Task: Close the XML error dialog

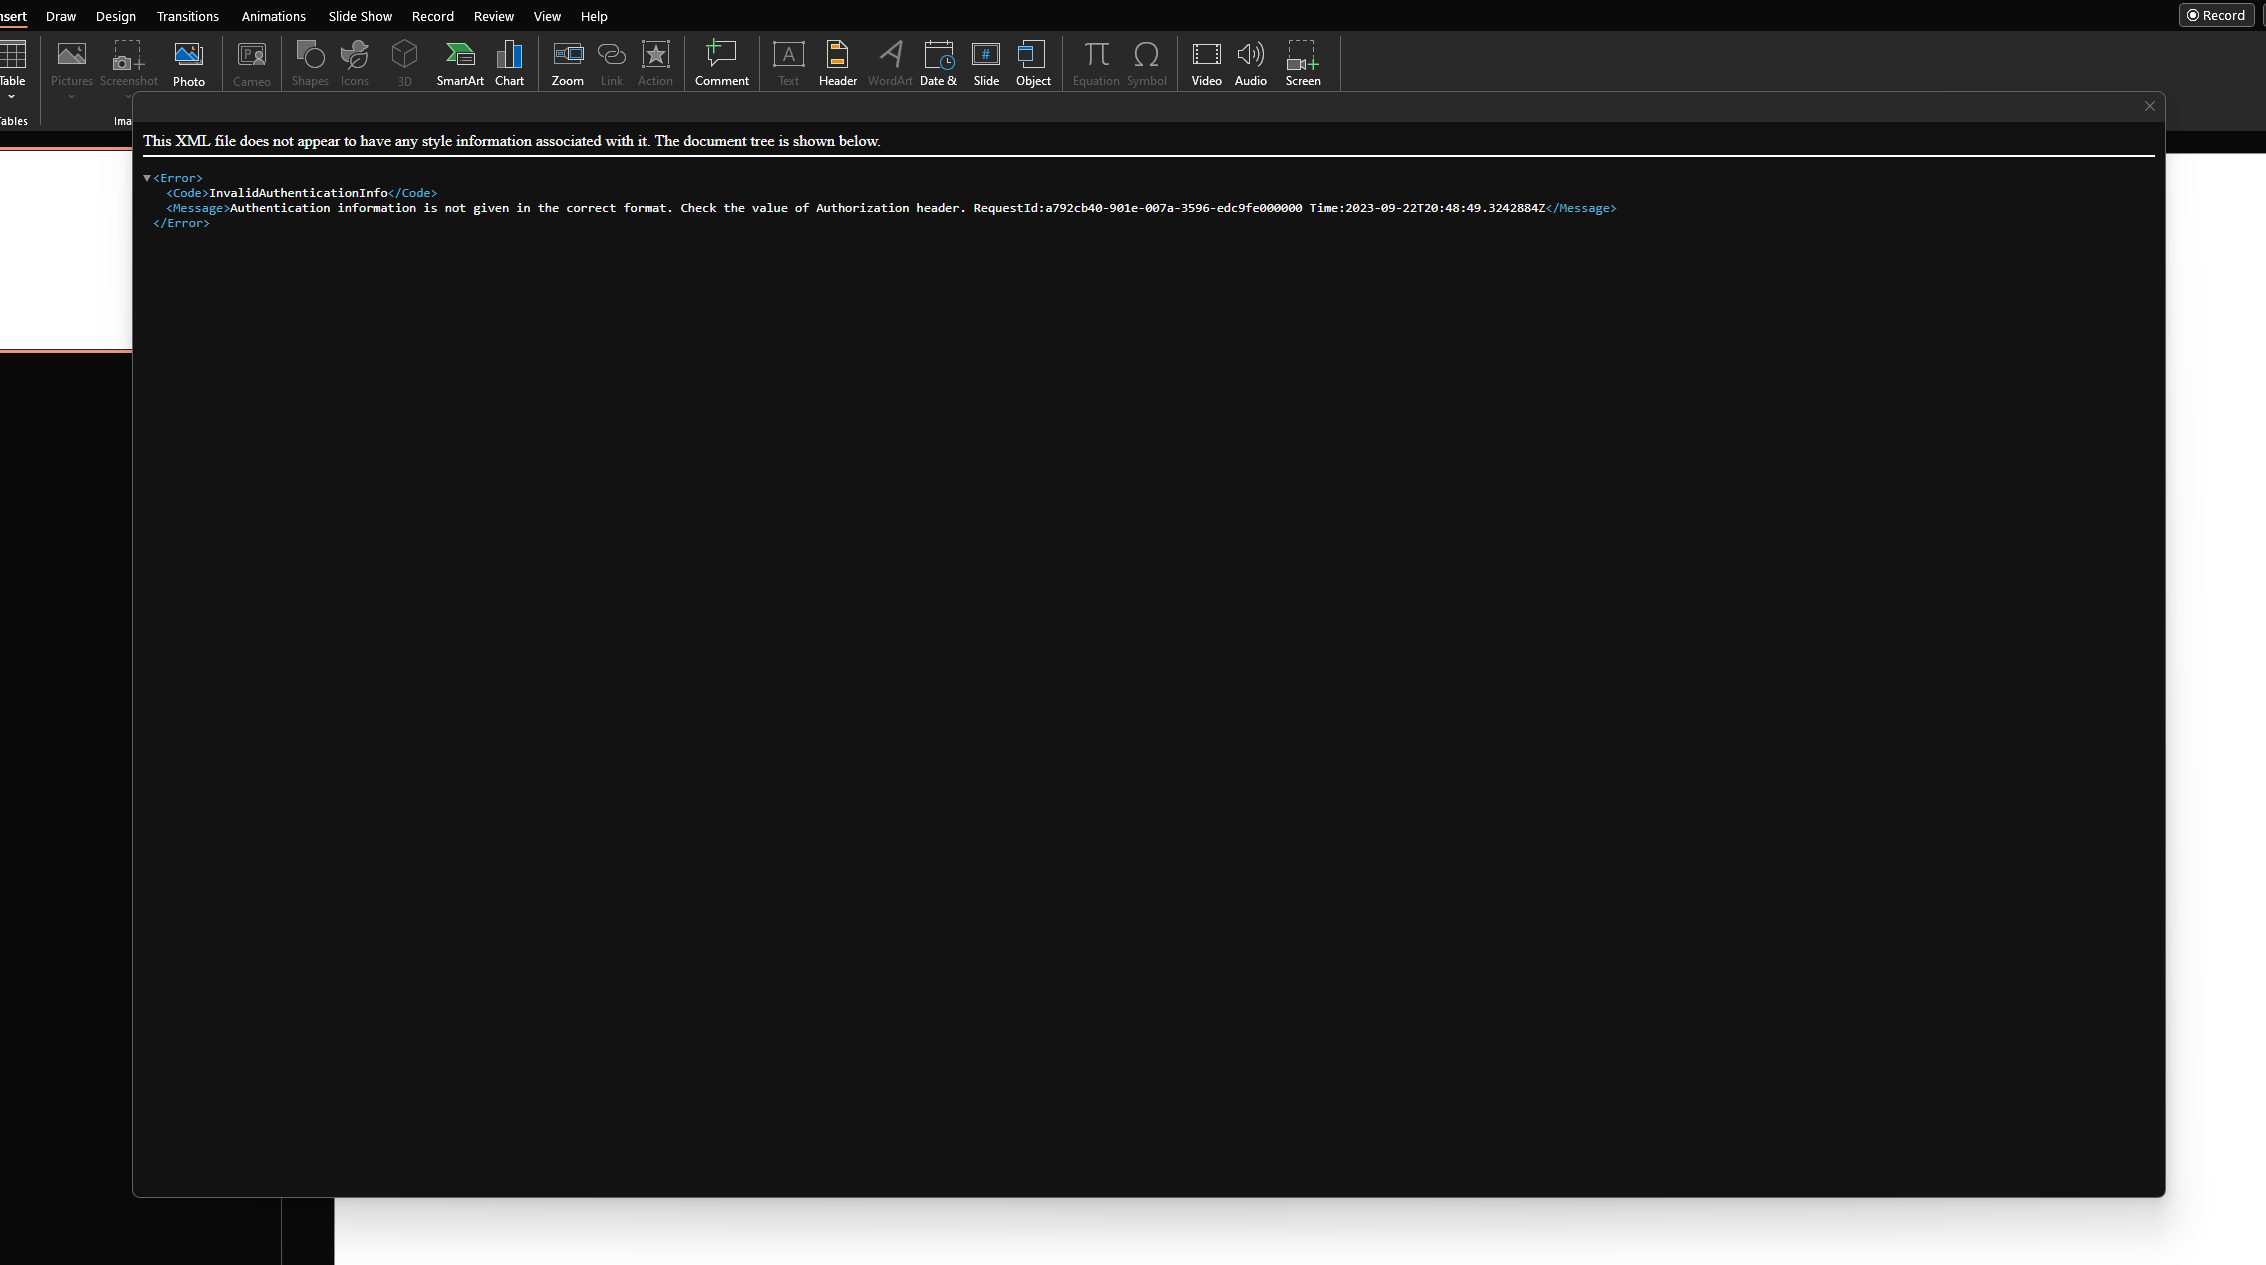Action: tap(2149, 106)
